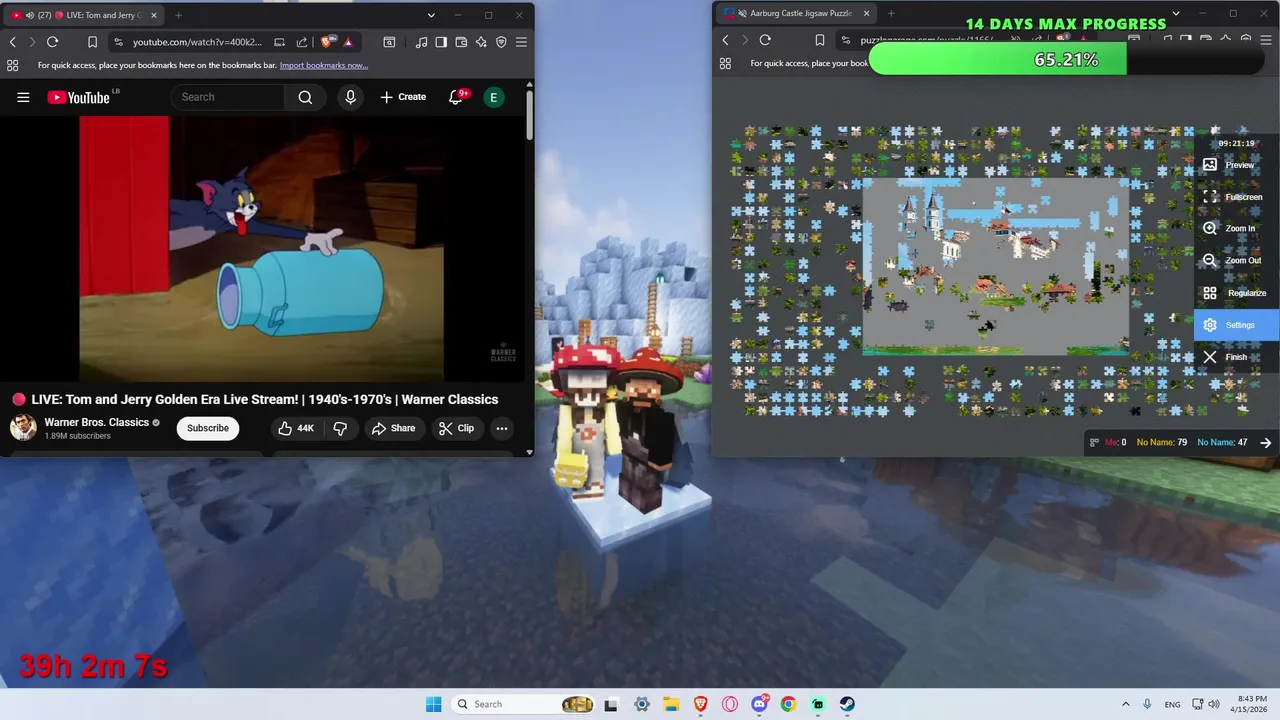Screen dimensions: 1280x720
Task: Open File Explorer from the taskbar
Action: [x=671, y=704]
